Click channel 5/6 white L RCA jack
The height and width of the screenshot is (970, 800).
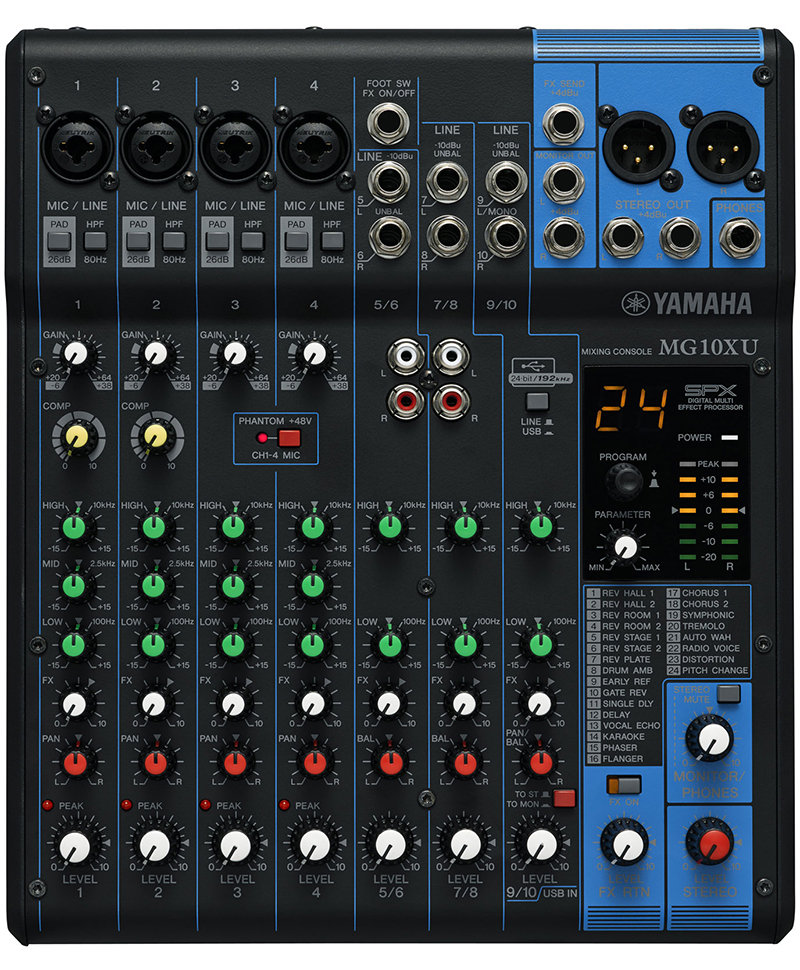(405, 356)
